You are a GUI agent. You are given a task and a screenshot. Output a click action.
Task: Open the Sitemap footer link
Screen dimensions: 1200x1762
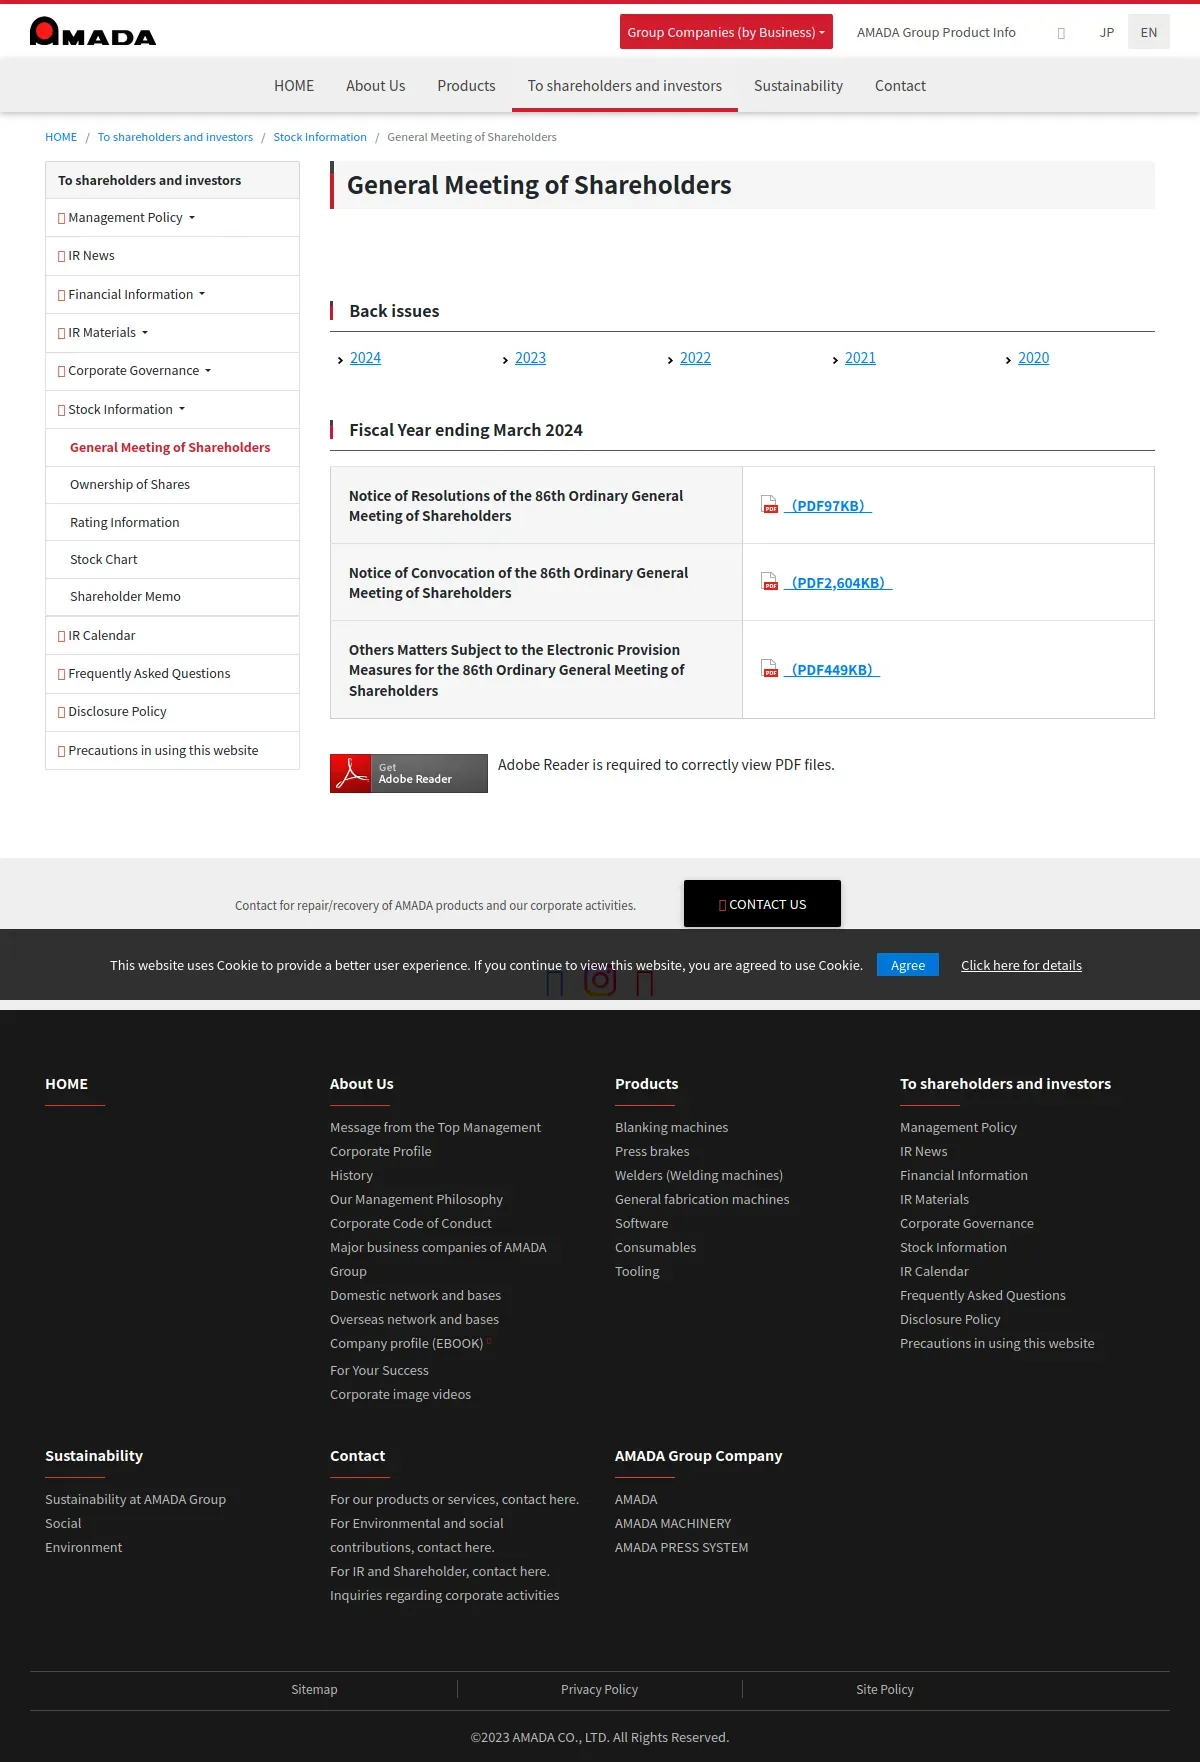coord(314,1689)
